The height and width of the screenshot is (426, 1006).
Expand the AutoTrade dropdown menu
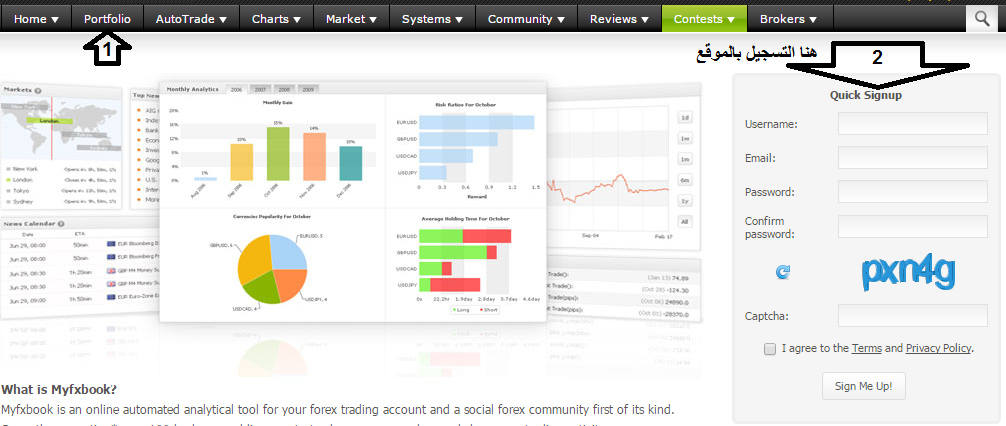point(191,19)
